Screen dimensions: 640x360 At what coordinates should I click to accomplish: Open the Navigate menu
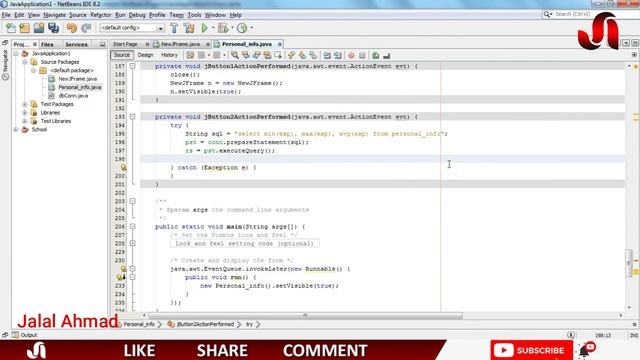[x=54, y=15]
